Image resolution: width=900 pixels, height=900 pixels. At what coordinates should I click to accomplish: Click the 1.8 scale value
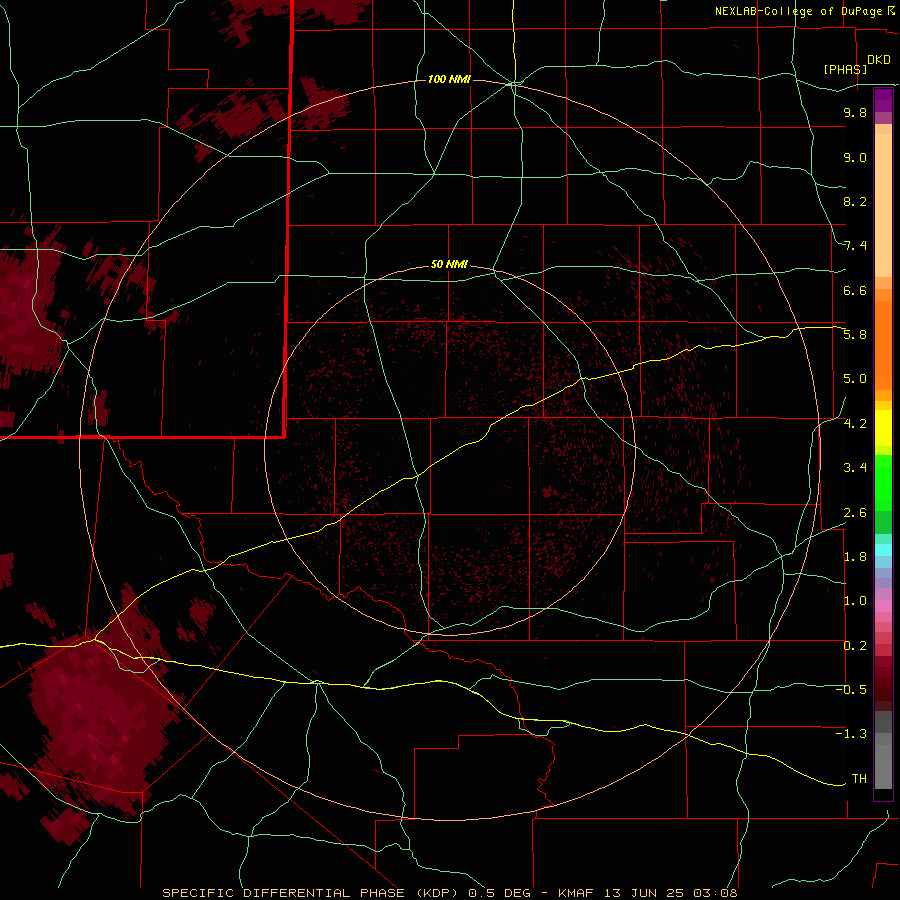855,557
